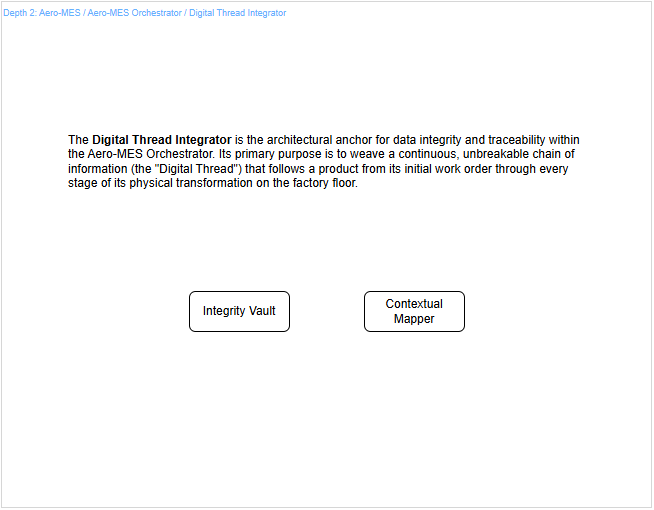Click "initial work order" in the description
Image resolution: width=654 pixels, height=510 pixels.
click(x=459, y=169)
